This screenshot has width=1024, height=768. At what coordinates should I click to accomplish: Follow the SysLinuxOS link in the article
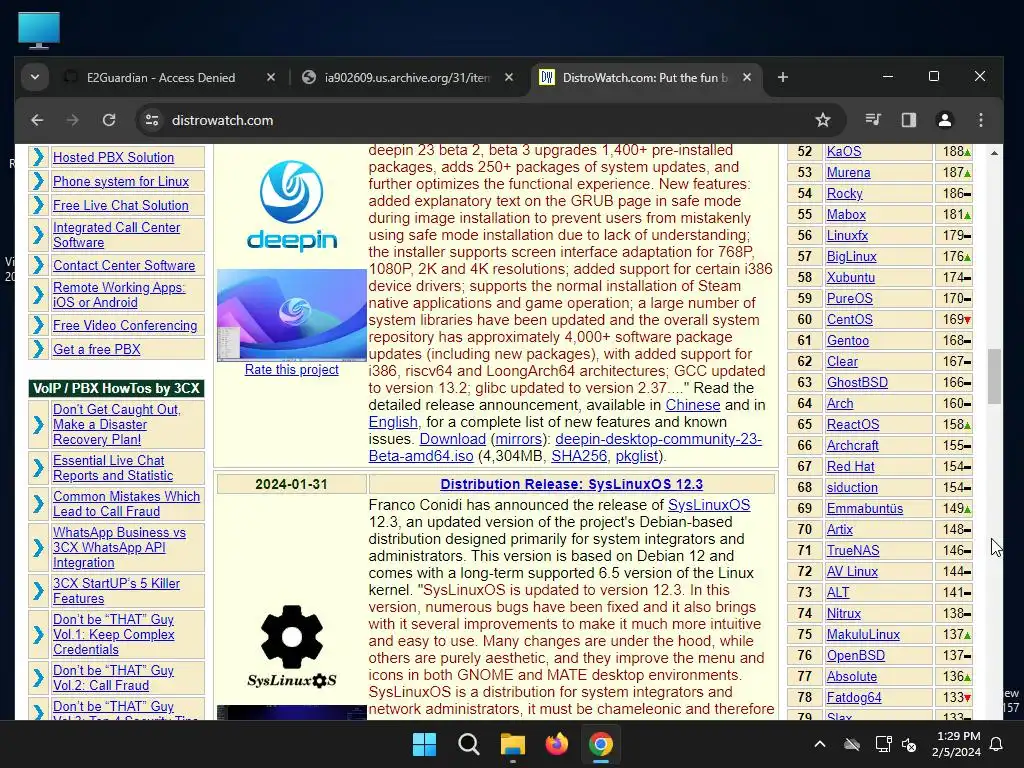click(709, 505)
